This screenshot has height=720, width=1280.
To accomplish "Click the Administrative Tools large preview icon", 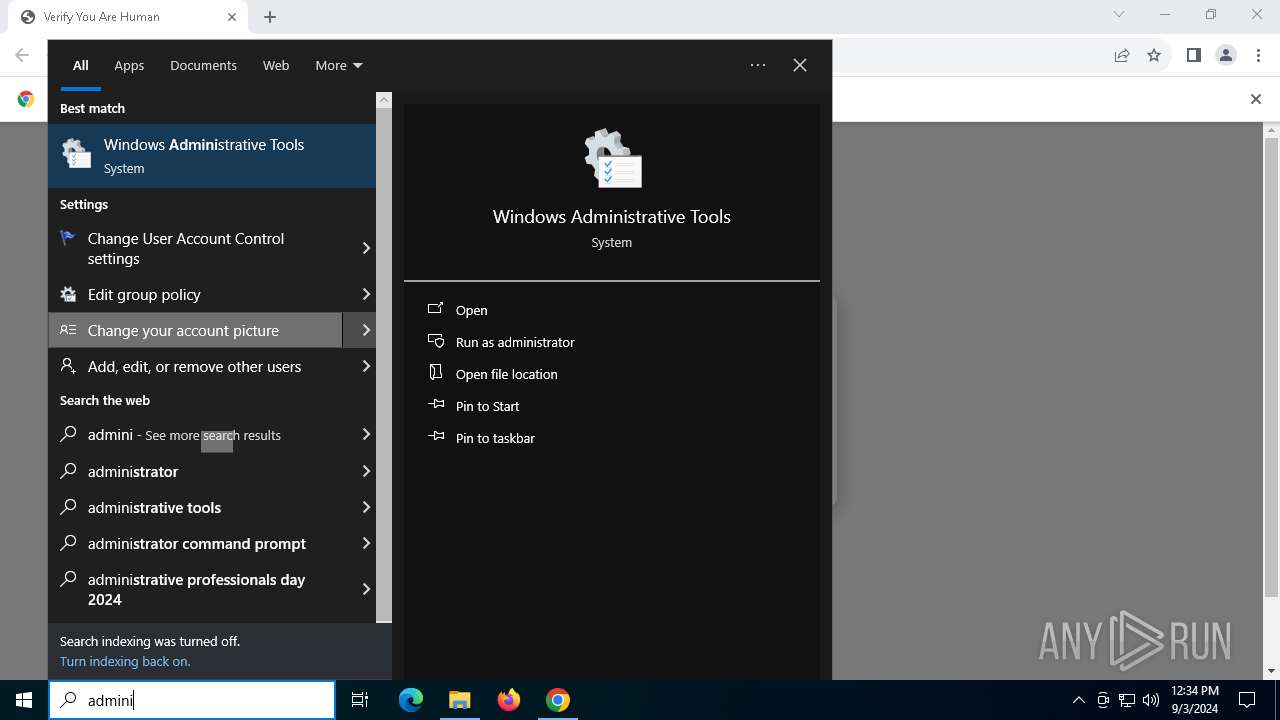I will point(612,158).
